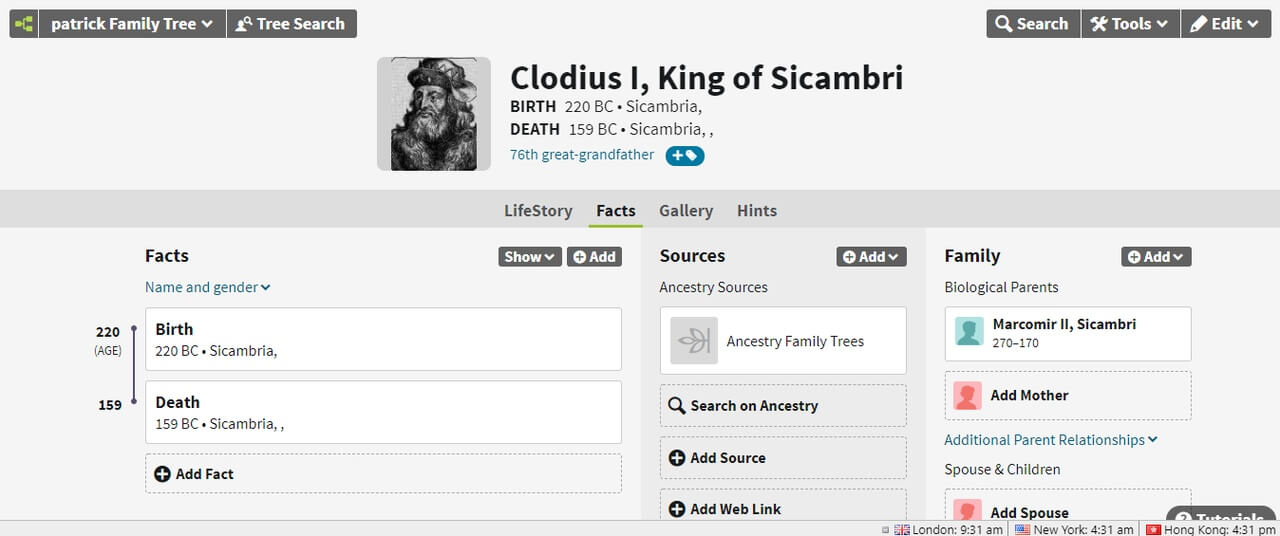The image size is (1280, 536).
Task: Open the Gallery tab
Action: 686,211
